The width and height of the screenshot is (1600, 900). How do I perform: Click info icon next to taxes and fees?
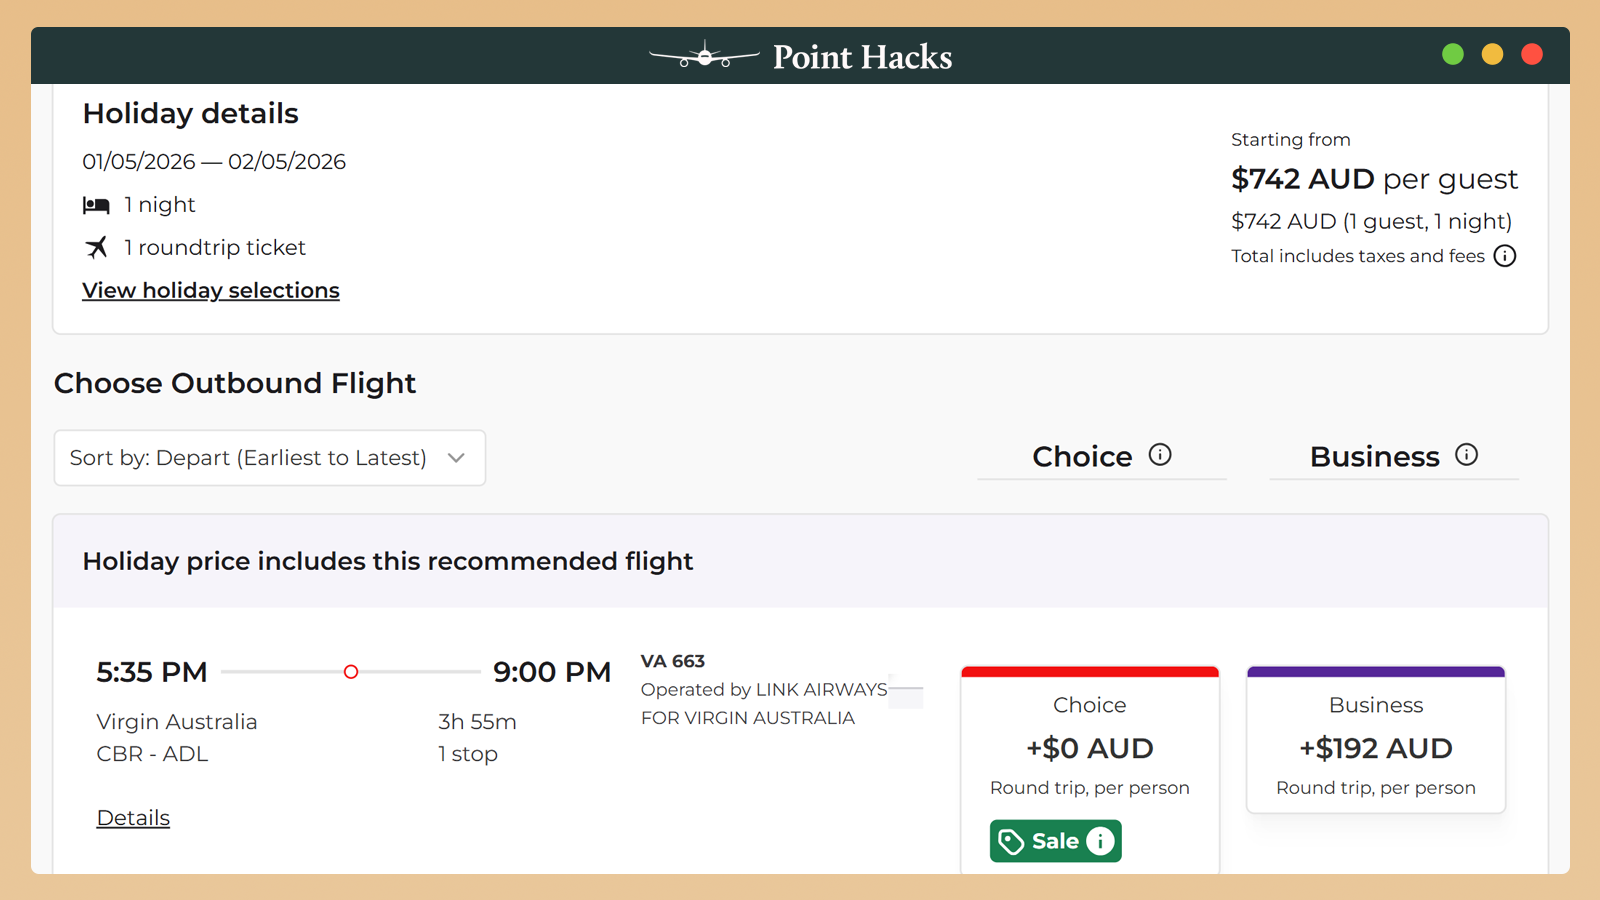pyautogui.click(x=1504, y=256)
